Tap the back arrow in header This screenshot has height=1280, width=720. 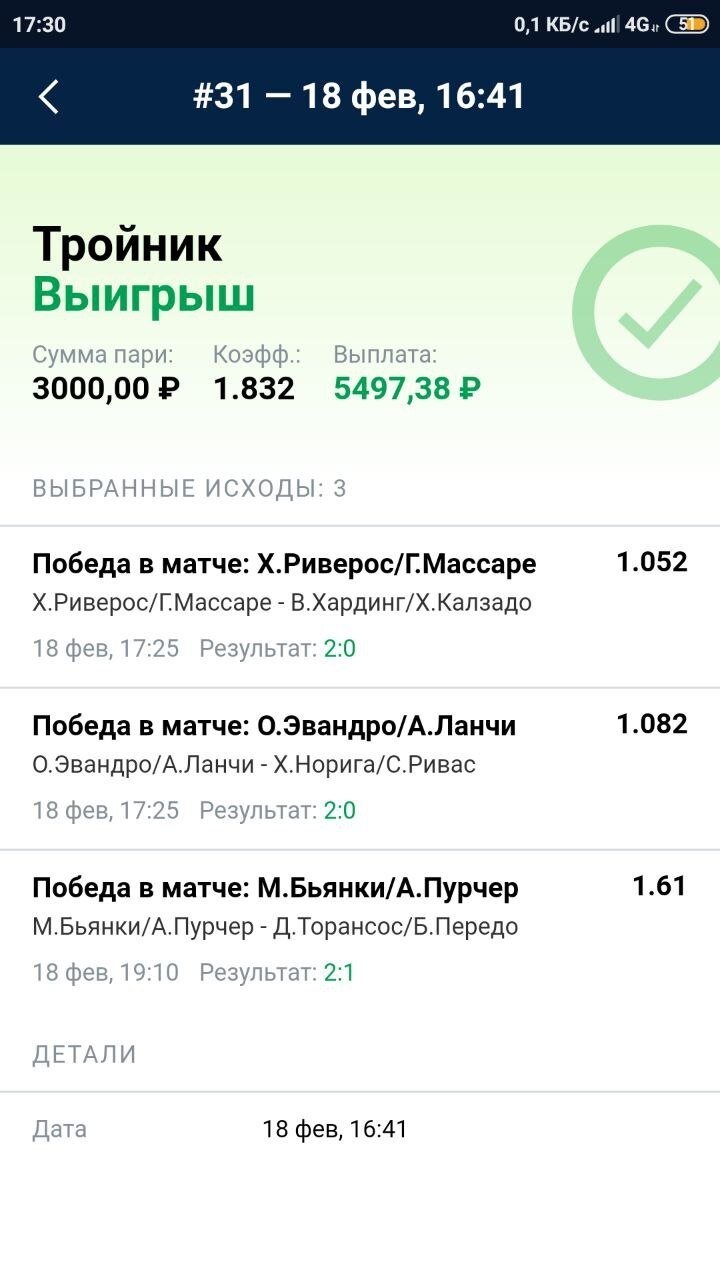click(48, 97)
